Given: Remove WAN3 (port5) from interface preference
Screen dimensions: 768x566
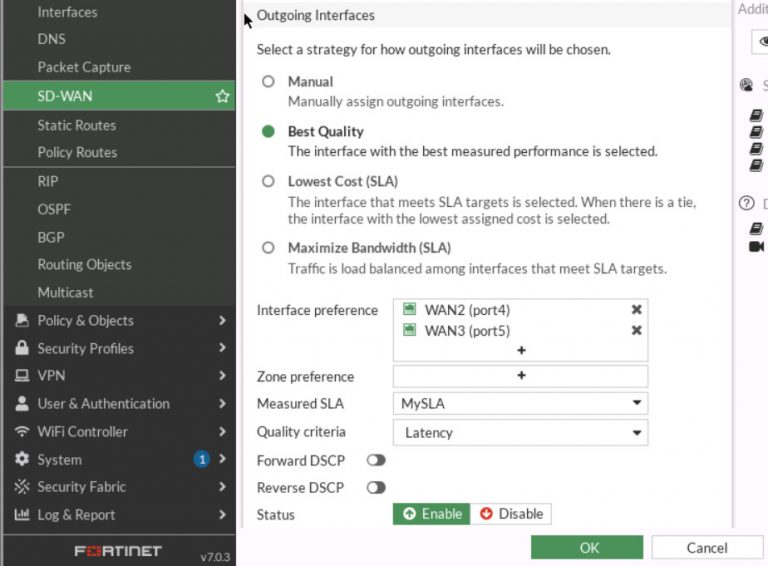Looking at the screenshot, I should (636, 331).
